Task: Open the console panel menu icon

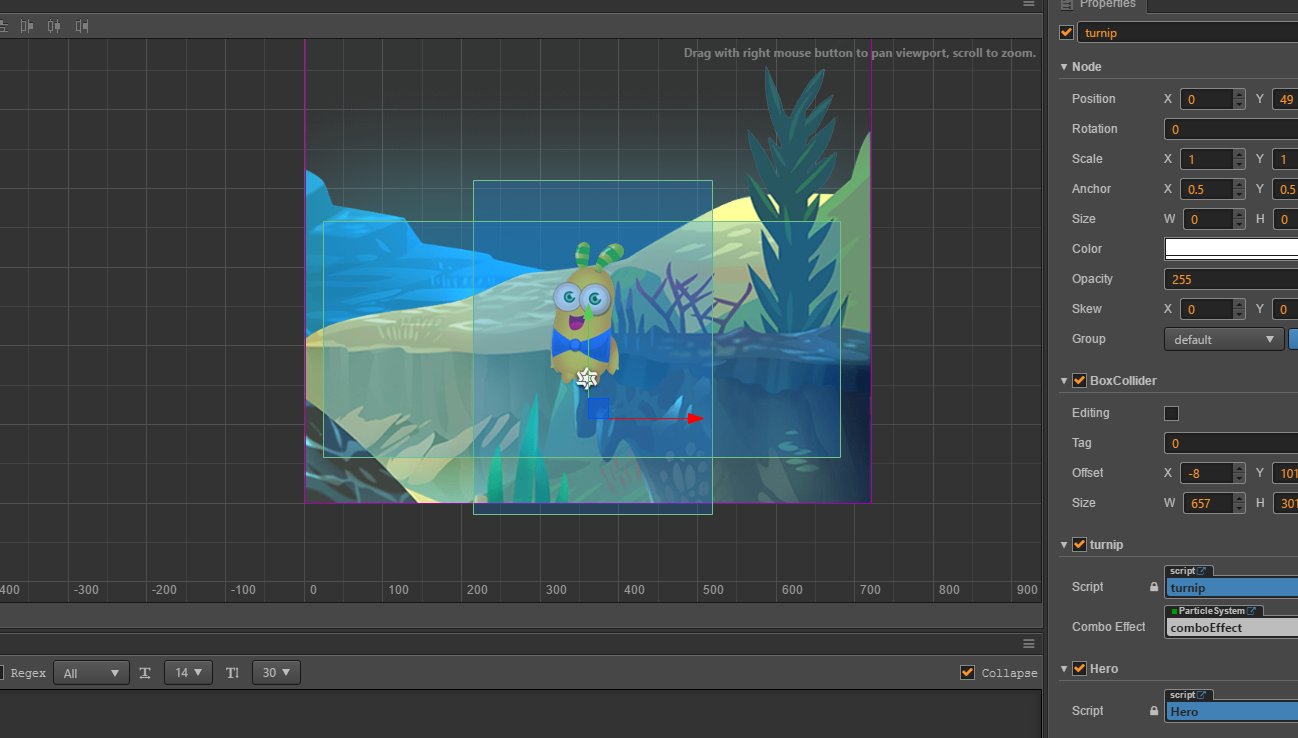Action: click(1029, 643)
